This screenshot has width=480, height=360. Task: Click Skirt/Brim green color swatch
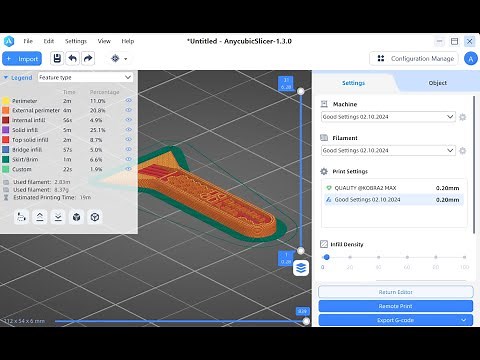click(6, 159)
